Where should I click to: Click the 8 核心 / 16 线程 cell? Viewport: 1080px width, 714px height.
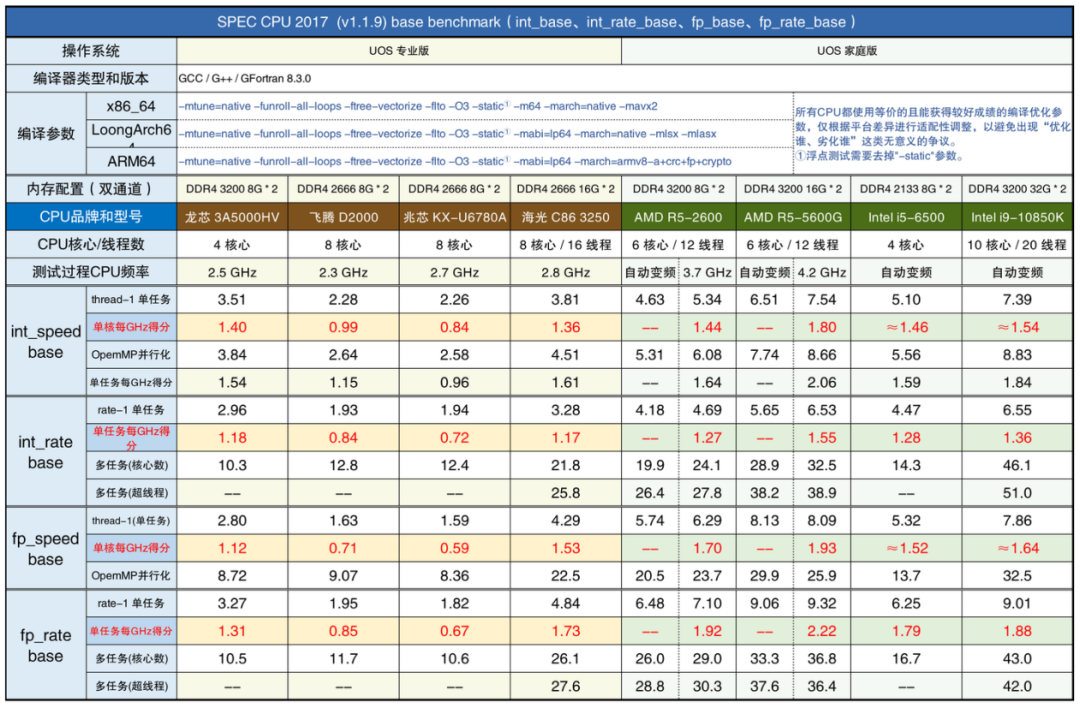click(565, 244)
